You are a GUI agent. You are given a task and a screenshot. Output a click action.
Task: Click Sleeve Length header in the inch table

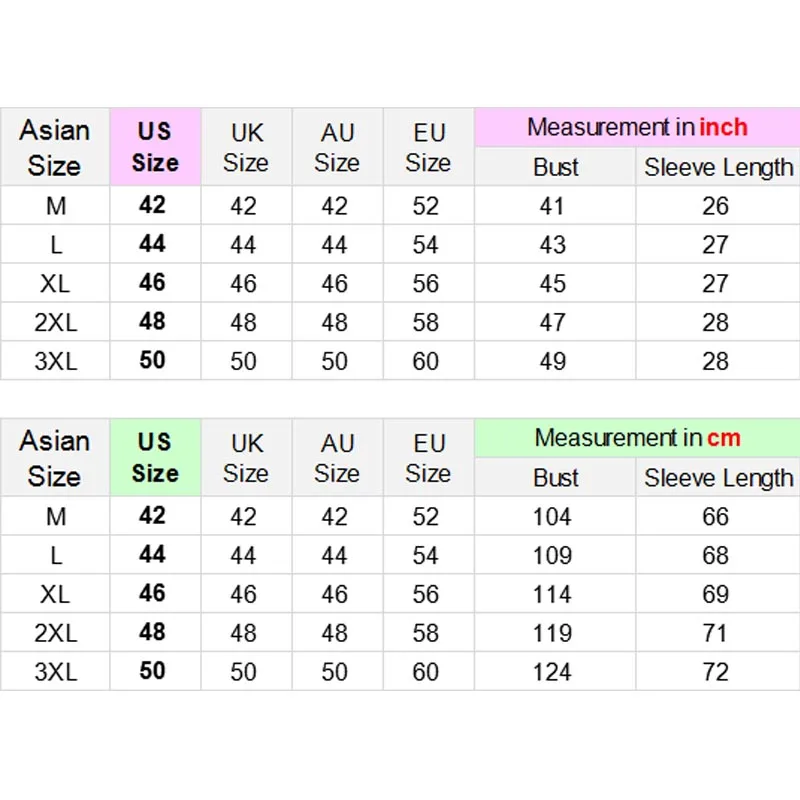click(x=718, y=167)
